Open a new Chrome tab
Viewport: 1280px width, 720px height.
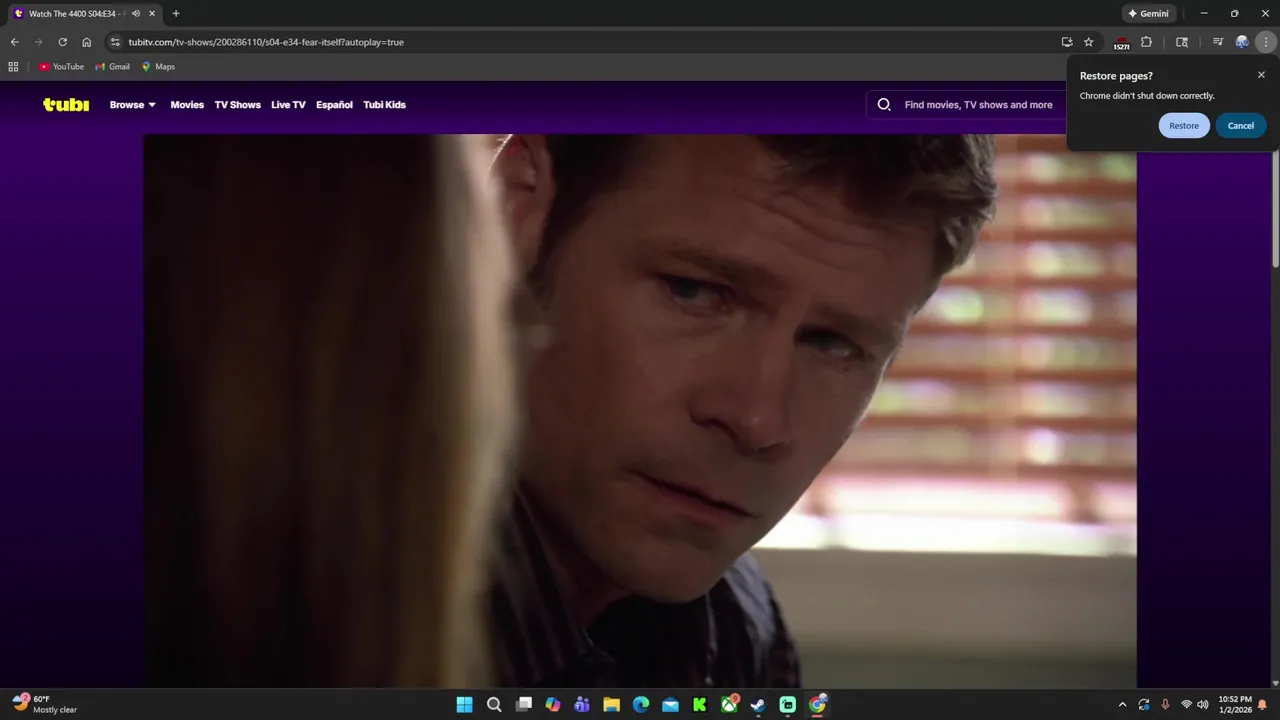[x=176, y=14]
